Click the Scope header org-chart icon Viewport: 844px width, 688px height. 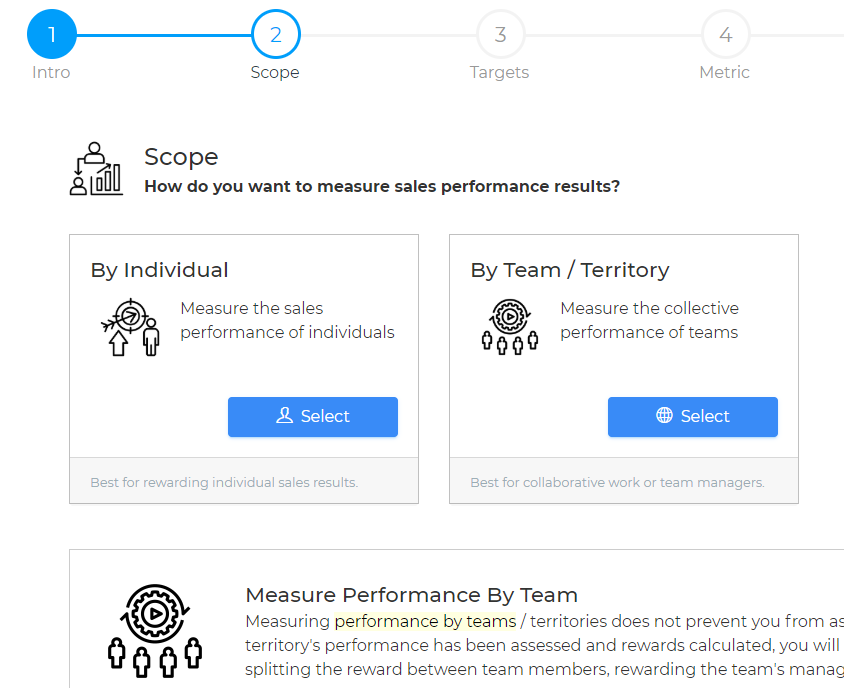[x=96, y=168]
